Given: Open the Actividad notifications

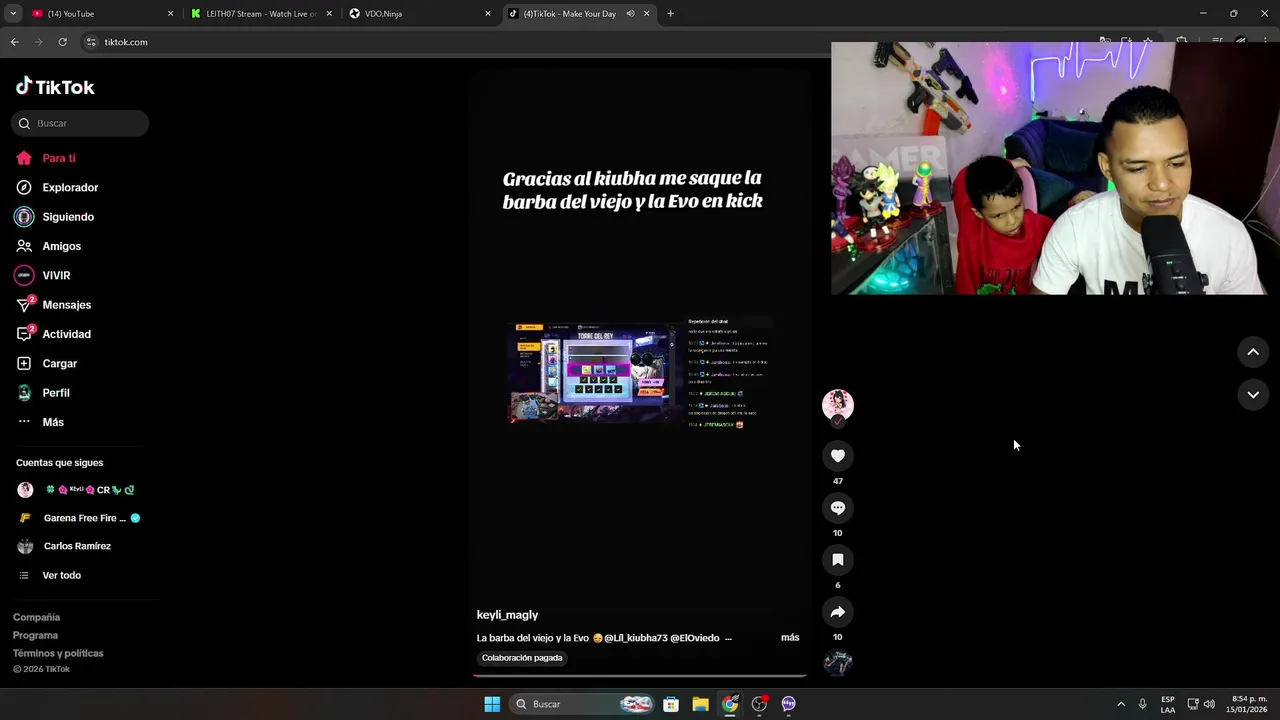Looking at the screenshot, I should [x=54, y=334].
